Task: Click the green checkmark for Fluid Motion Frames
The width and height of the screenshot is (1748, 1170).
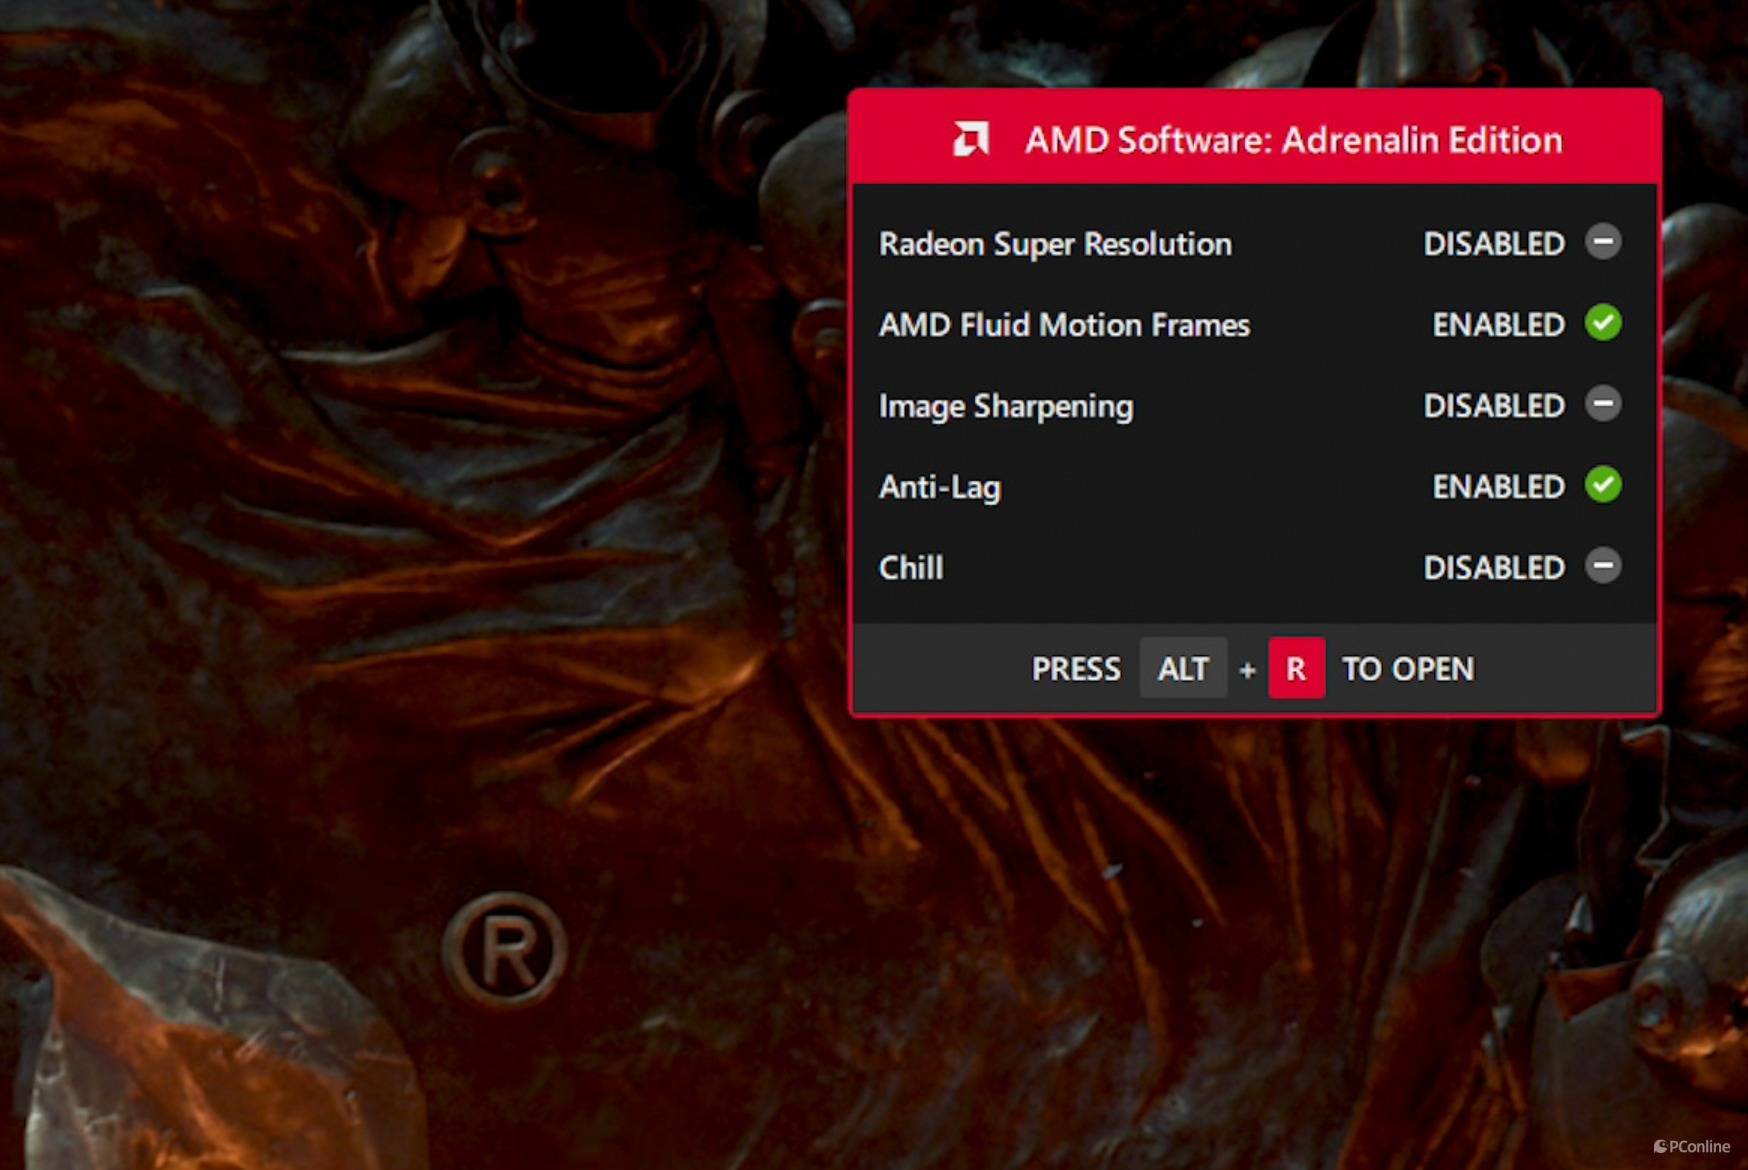Action: pyautogui.click(x=1602, y=323)
